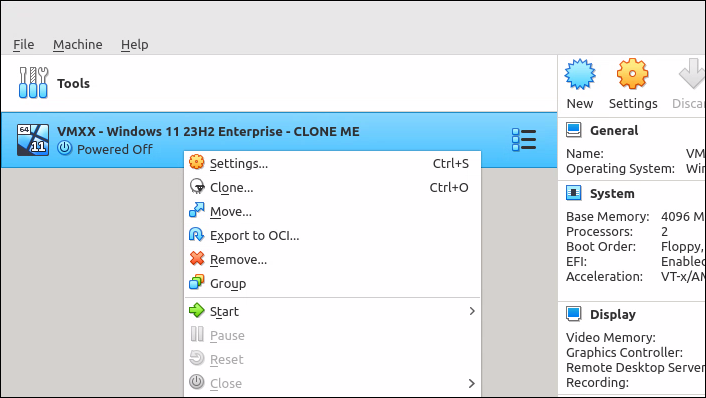Viewport: 706px width, 398px height.
Task: Open the Help menu
Action: 135,45
